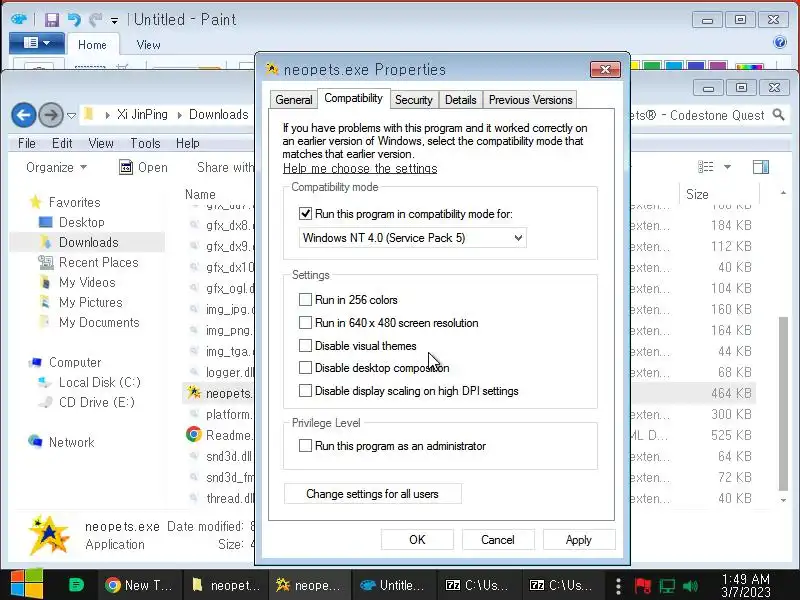Image resolution: width=800 pixels, height=600 pixels.
Task: Click the Favorites star icon
Action: pyautogui.click(x=35, y=202)
